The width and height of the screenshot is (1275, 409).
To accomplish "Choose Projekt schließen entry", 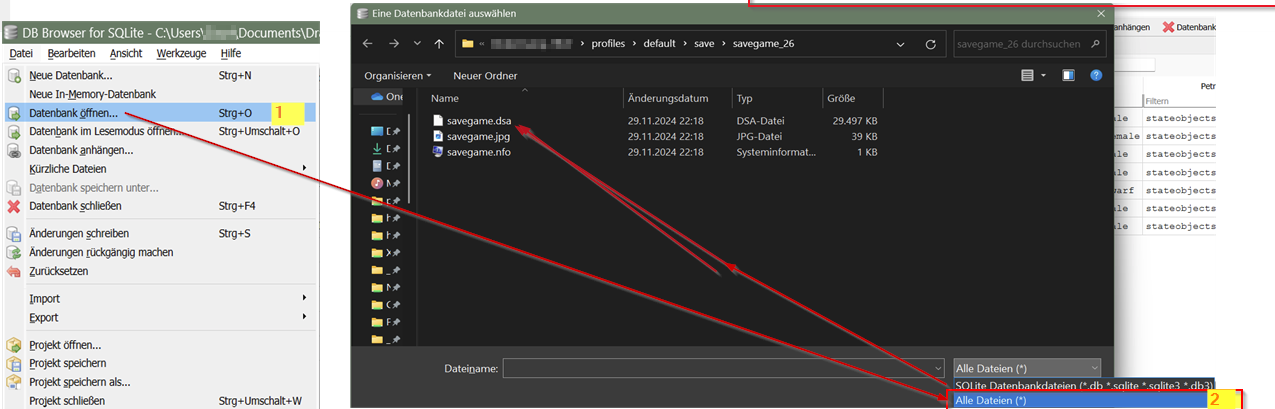I will (x=160, y=401).
